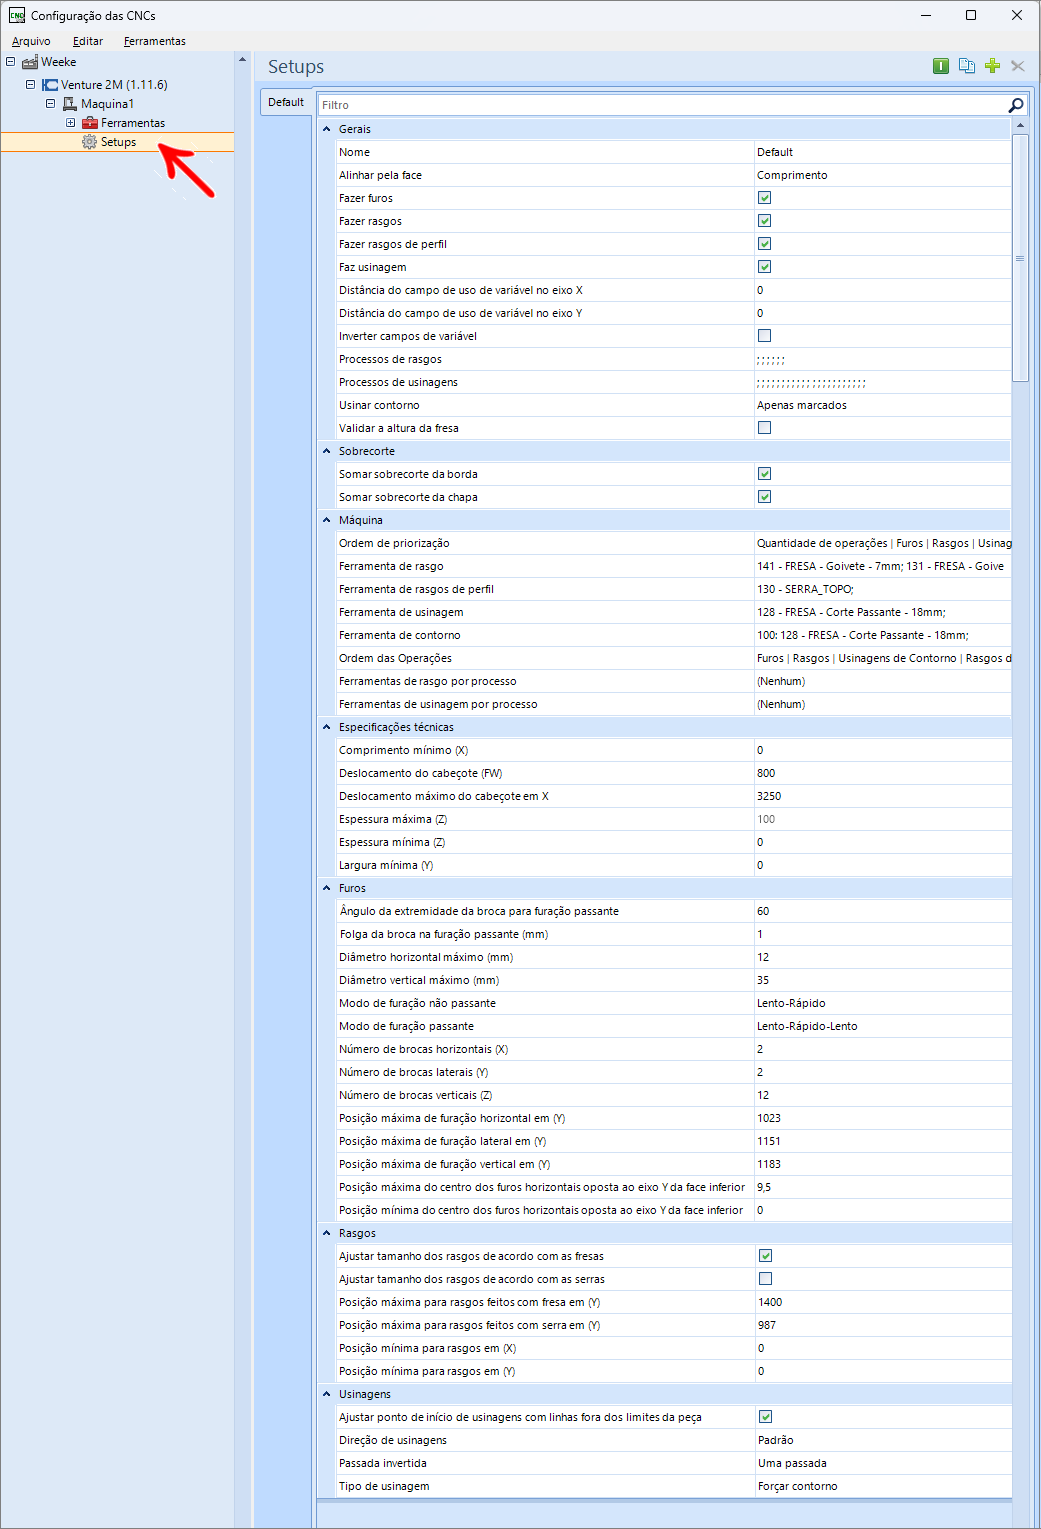The height and width of the screenshot is (1529, 1041).
Task: Click the magnifier search icon in Filtro
Action: tap(1016, 105)
